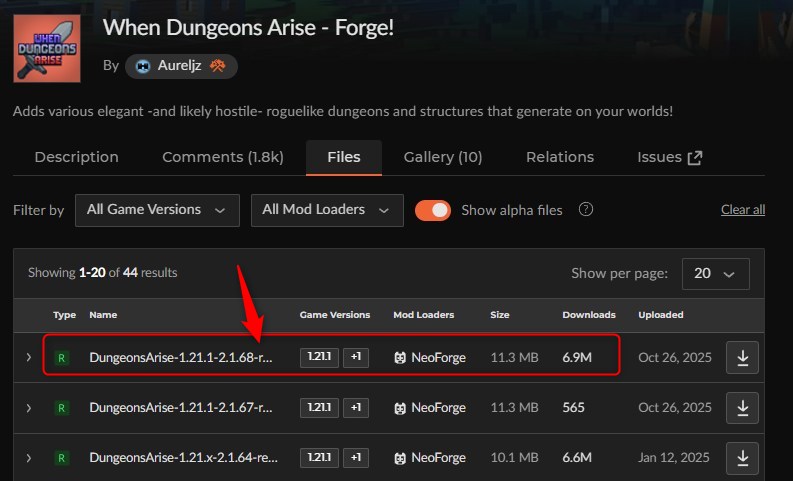Select the Files tab

(344, 157)
